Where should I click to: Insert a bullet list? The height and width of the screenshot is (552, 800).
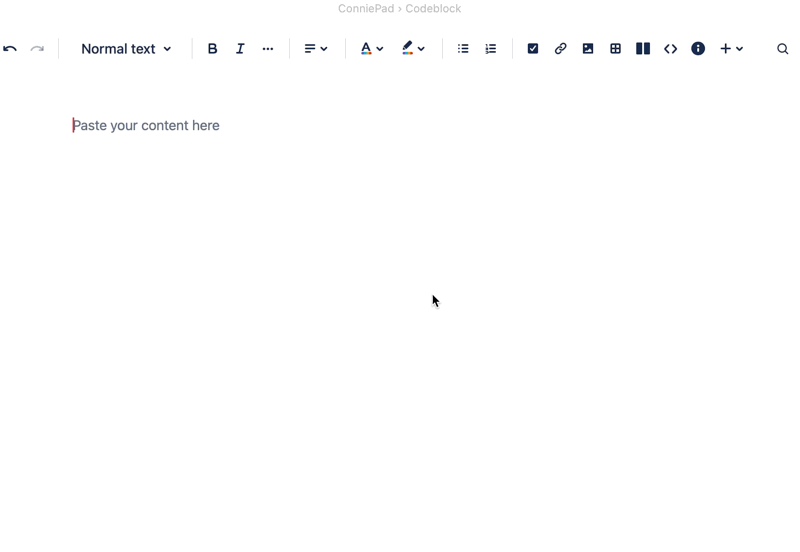point(463,49)
